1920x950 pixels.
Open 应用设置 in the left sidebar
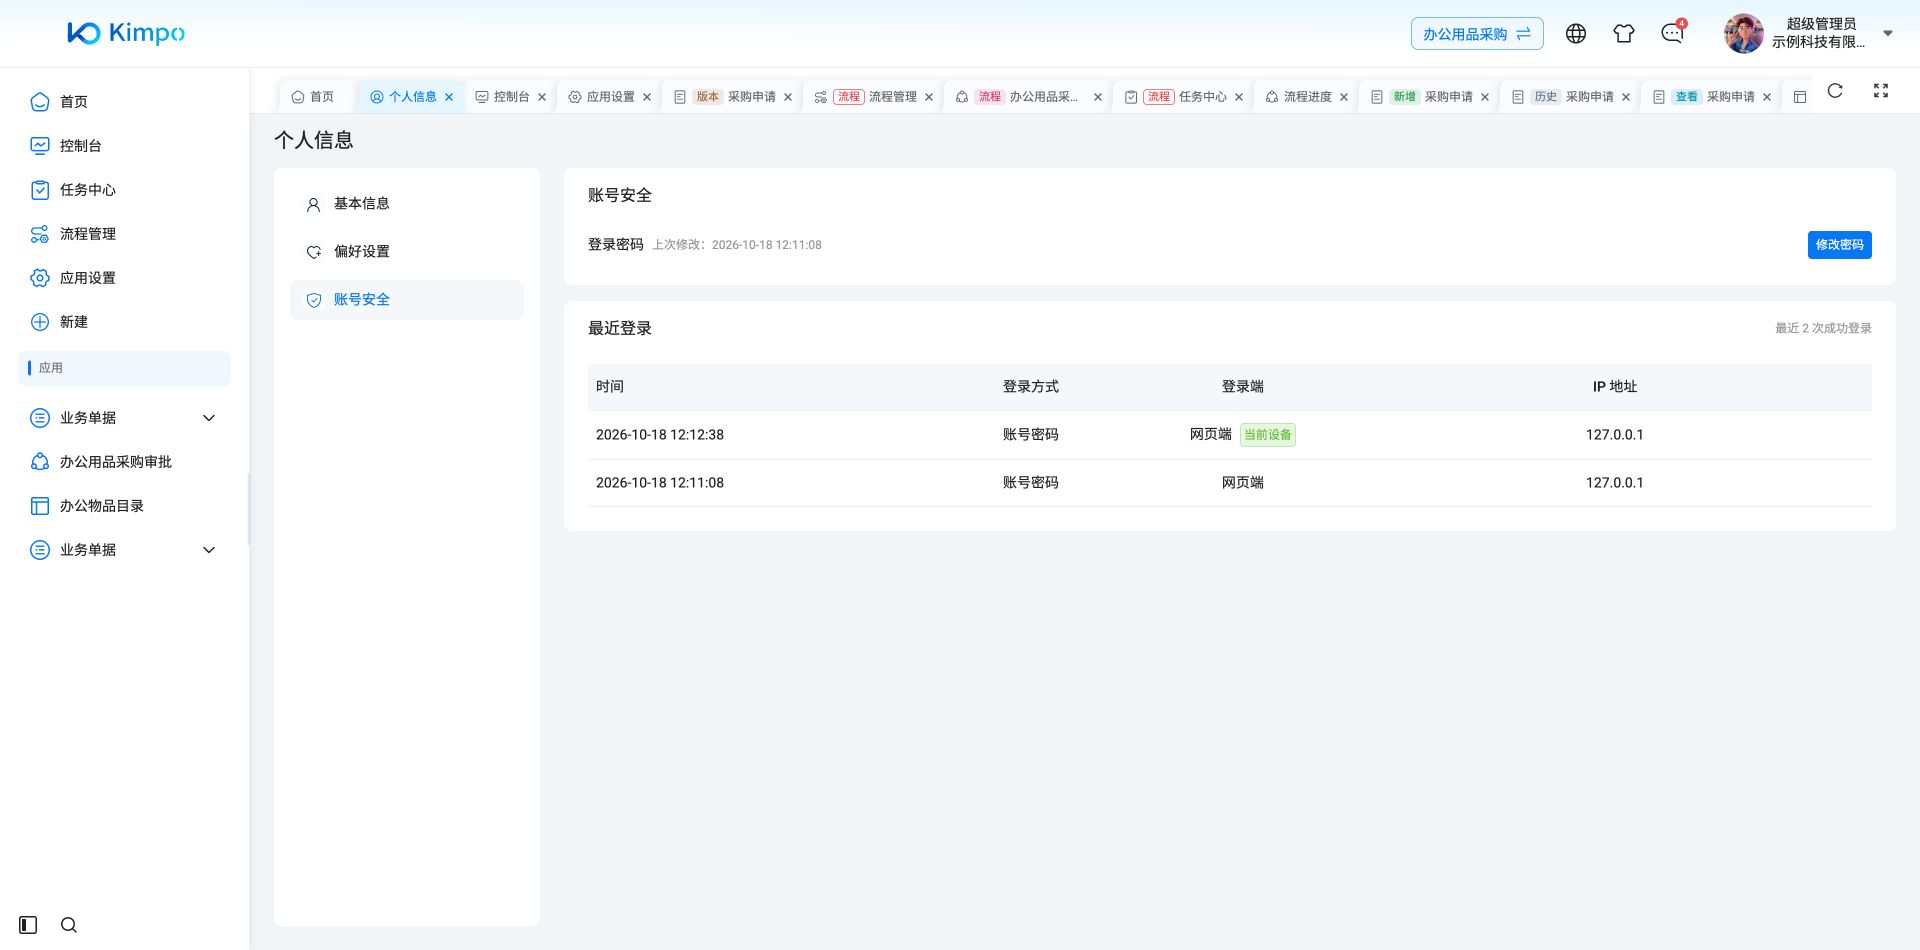coord(124,278)
